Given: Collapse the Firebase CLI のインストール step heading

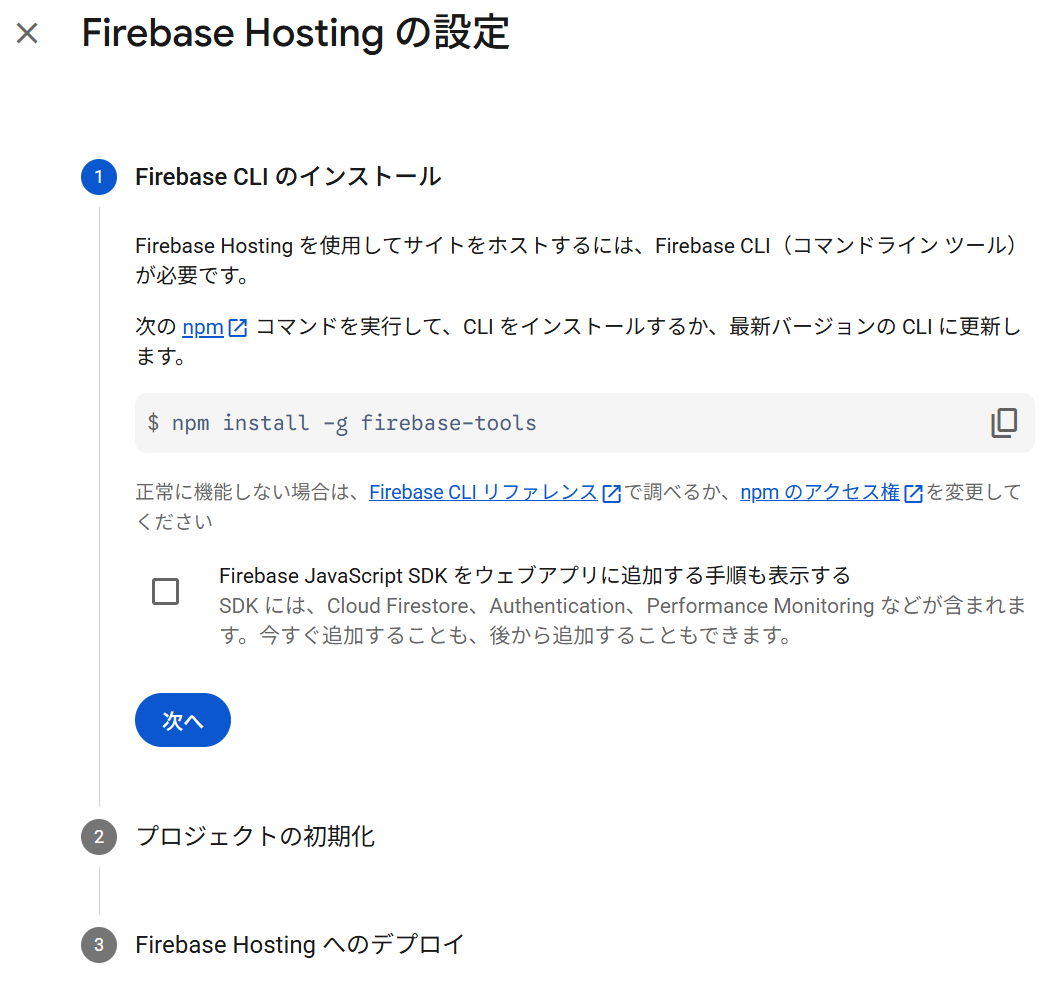Looking at the screenshot, I should [288, 177].
